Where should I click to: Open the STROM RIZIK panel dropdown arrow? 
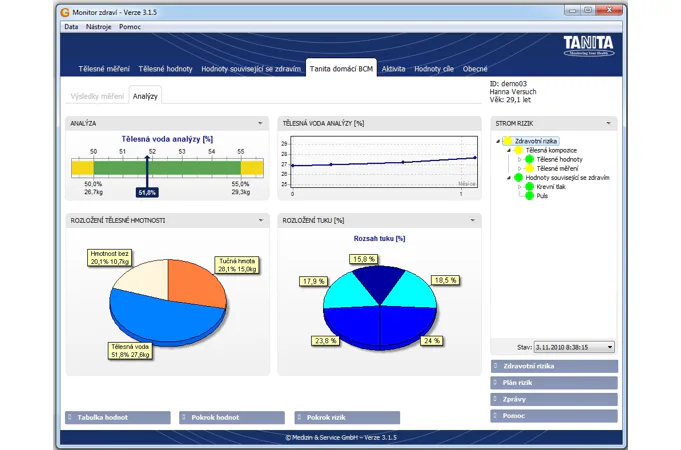click(608, 124)
